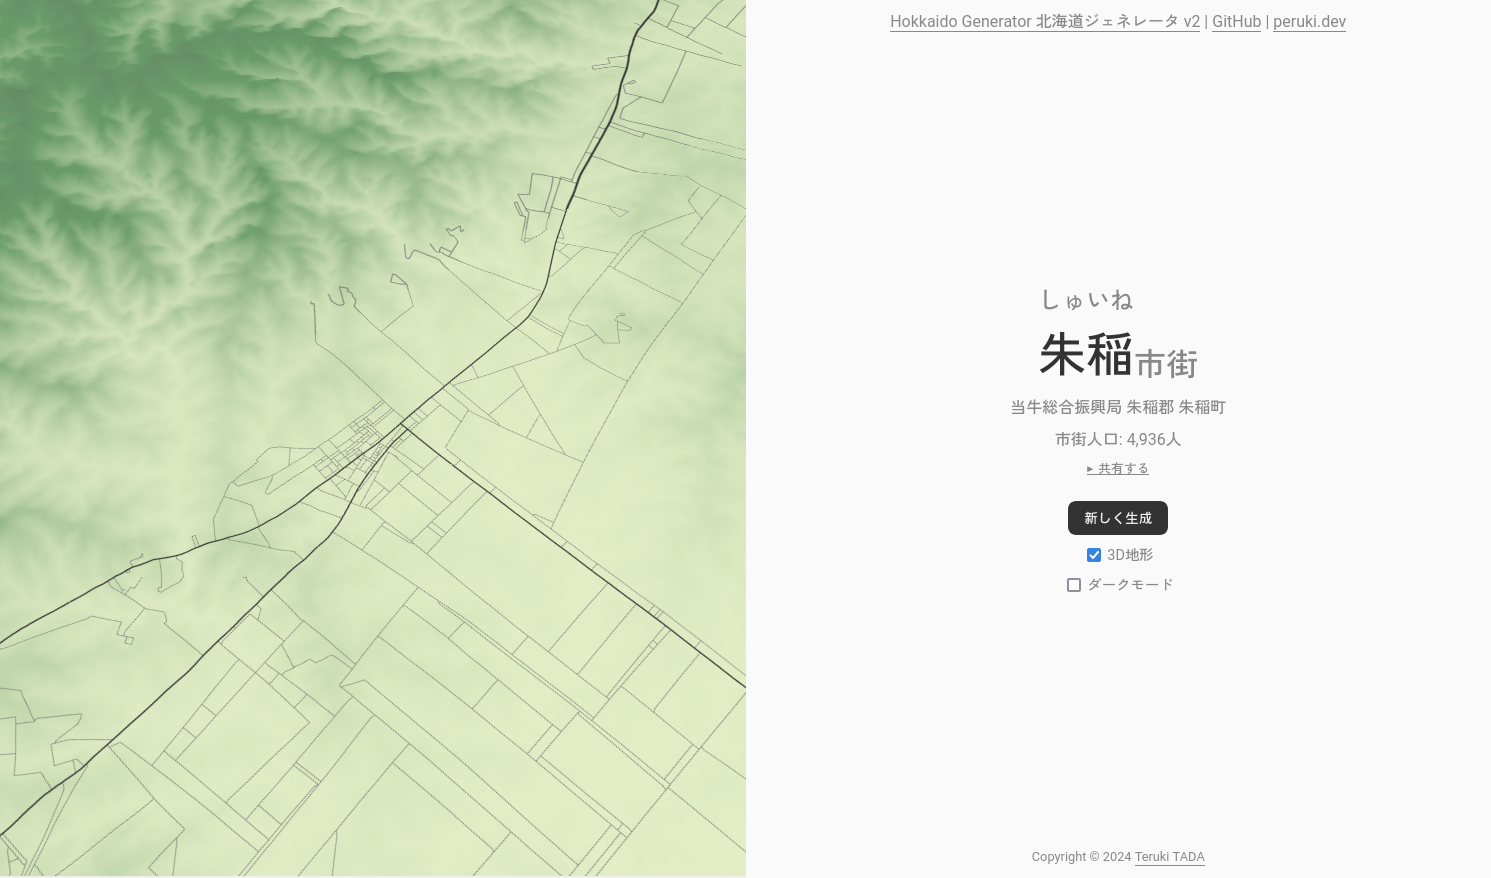Visit the peruki.dev website link

pos(1309,21)
